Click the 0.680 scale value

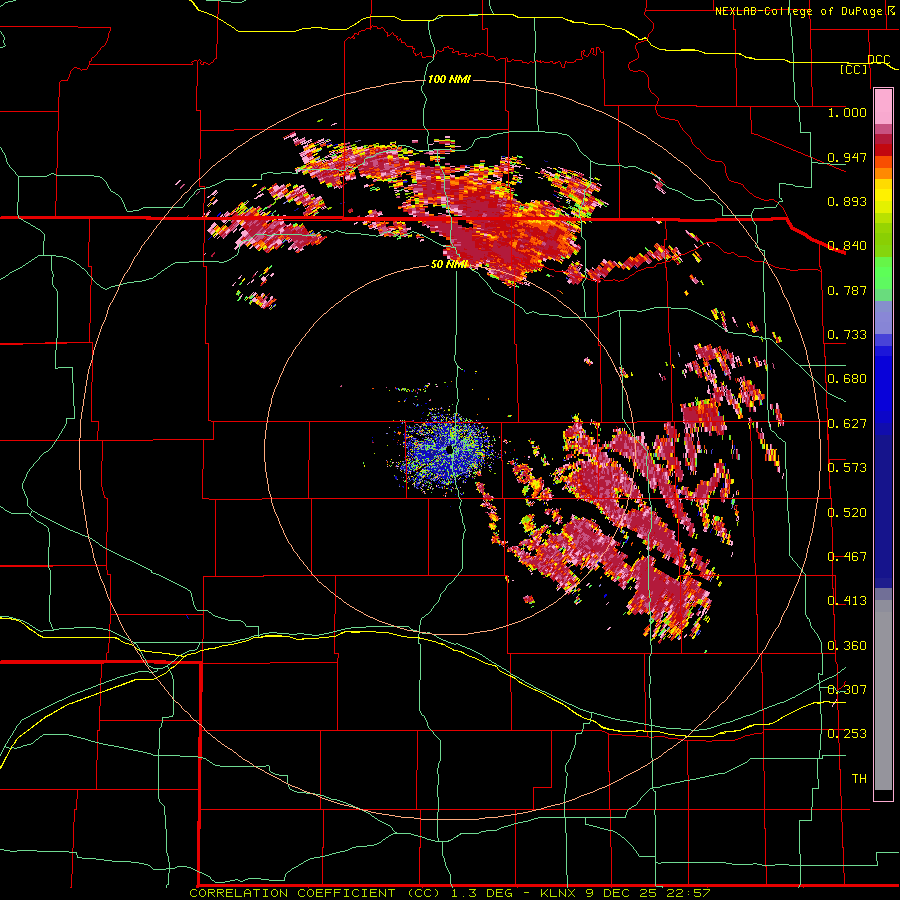click(847, 378)
